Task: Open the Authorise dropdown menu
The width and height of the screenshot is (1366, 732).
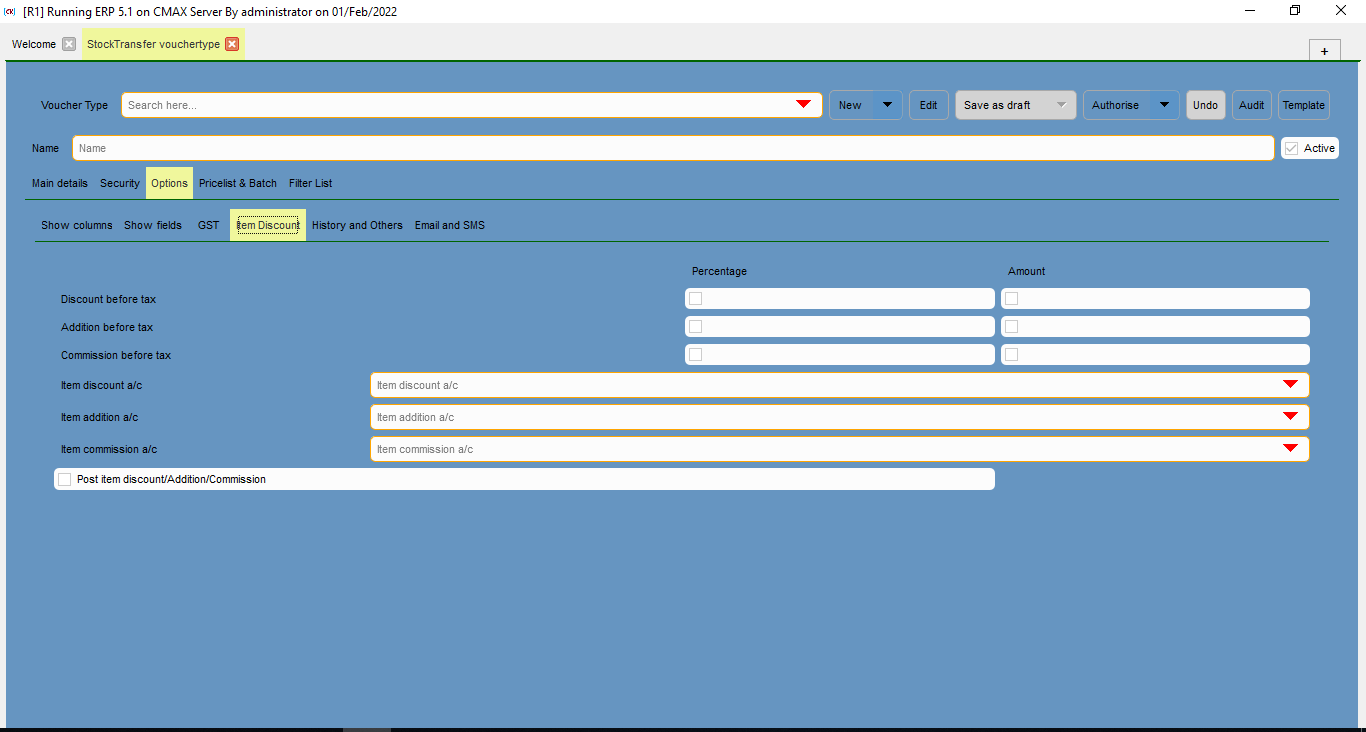Action: coord(1163,104)
